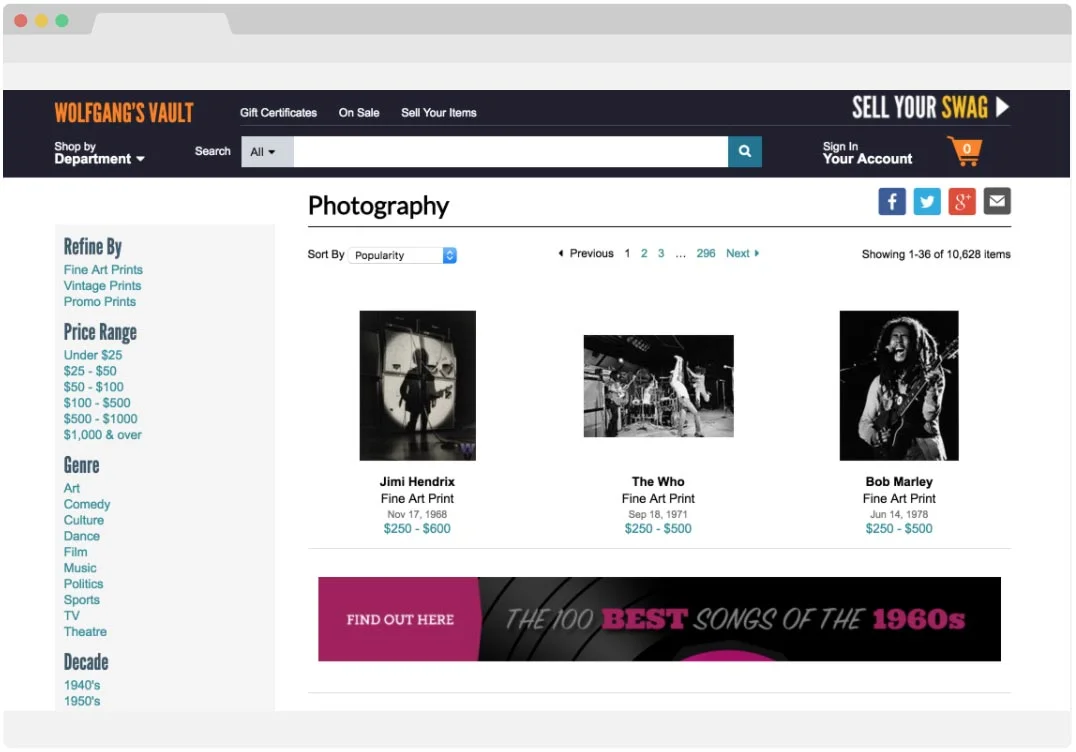Select current page 1 in pagination
The width and height of the screenshot is (1076, 752).
pos(627,253)
